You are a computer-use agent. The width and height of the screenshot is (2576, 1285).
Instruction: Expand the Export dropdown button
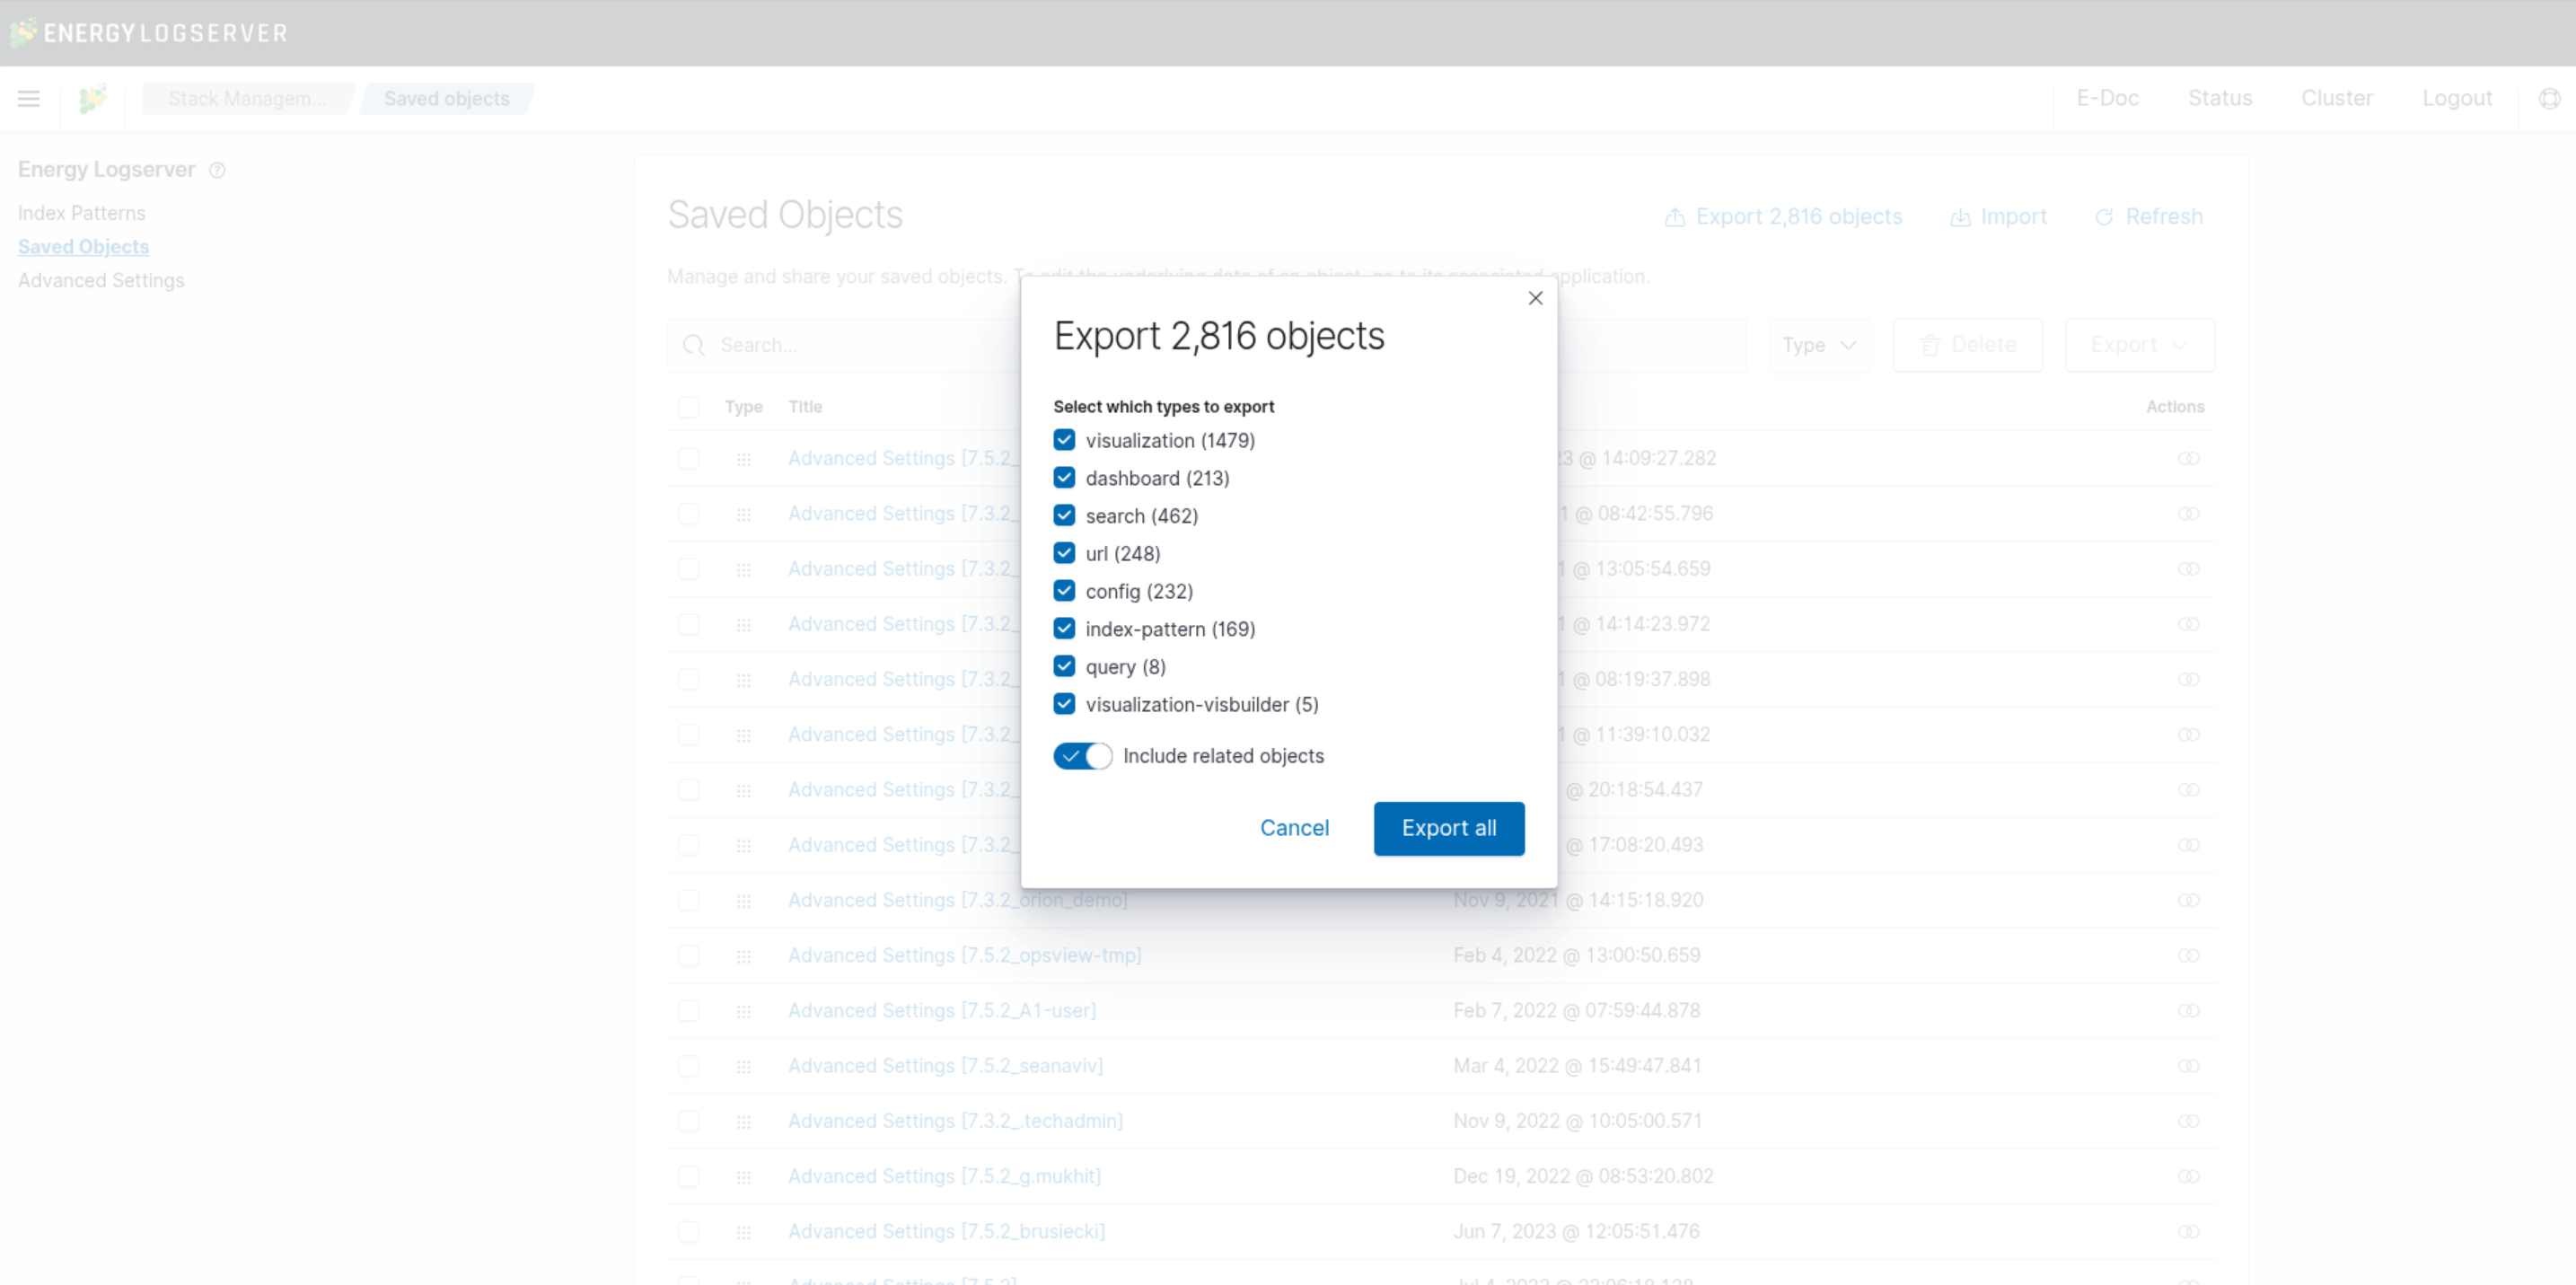click(2139, 345)
